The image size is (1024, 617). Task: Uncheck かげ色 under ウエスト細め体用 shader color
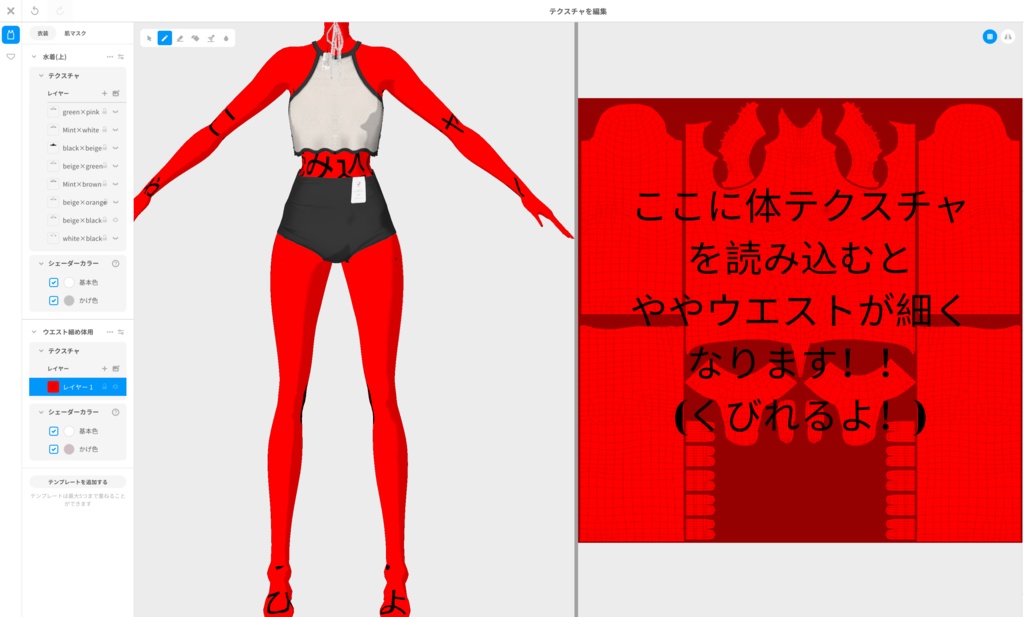(x=54, y=449)
